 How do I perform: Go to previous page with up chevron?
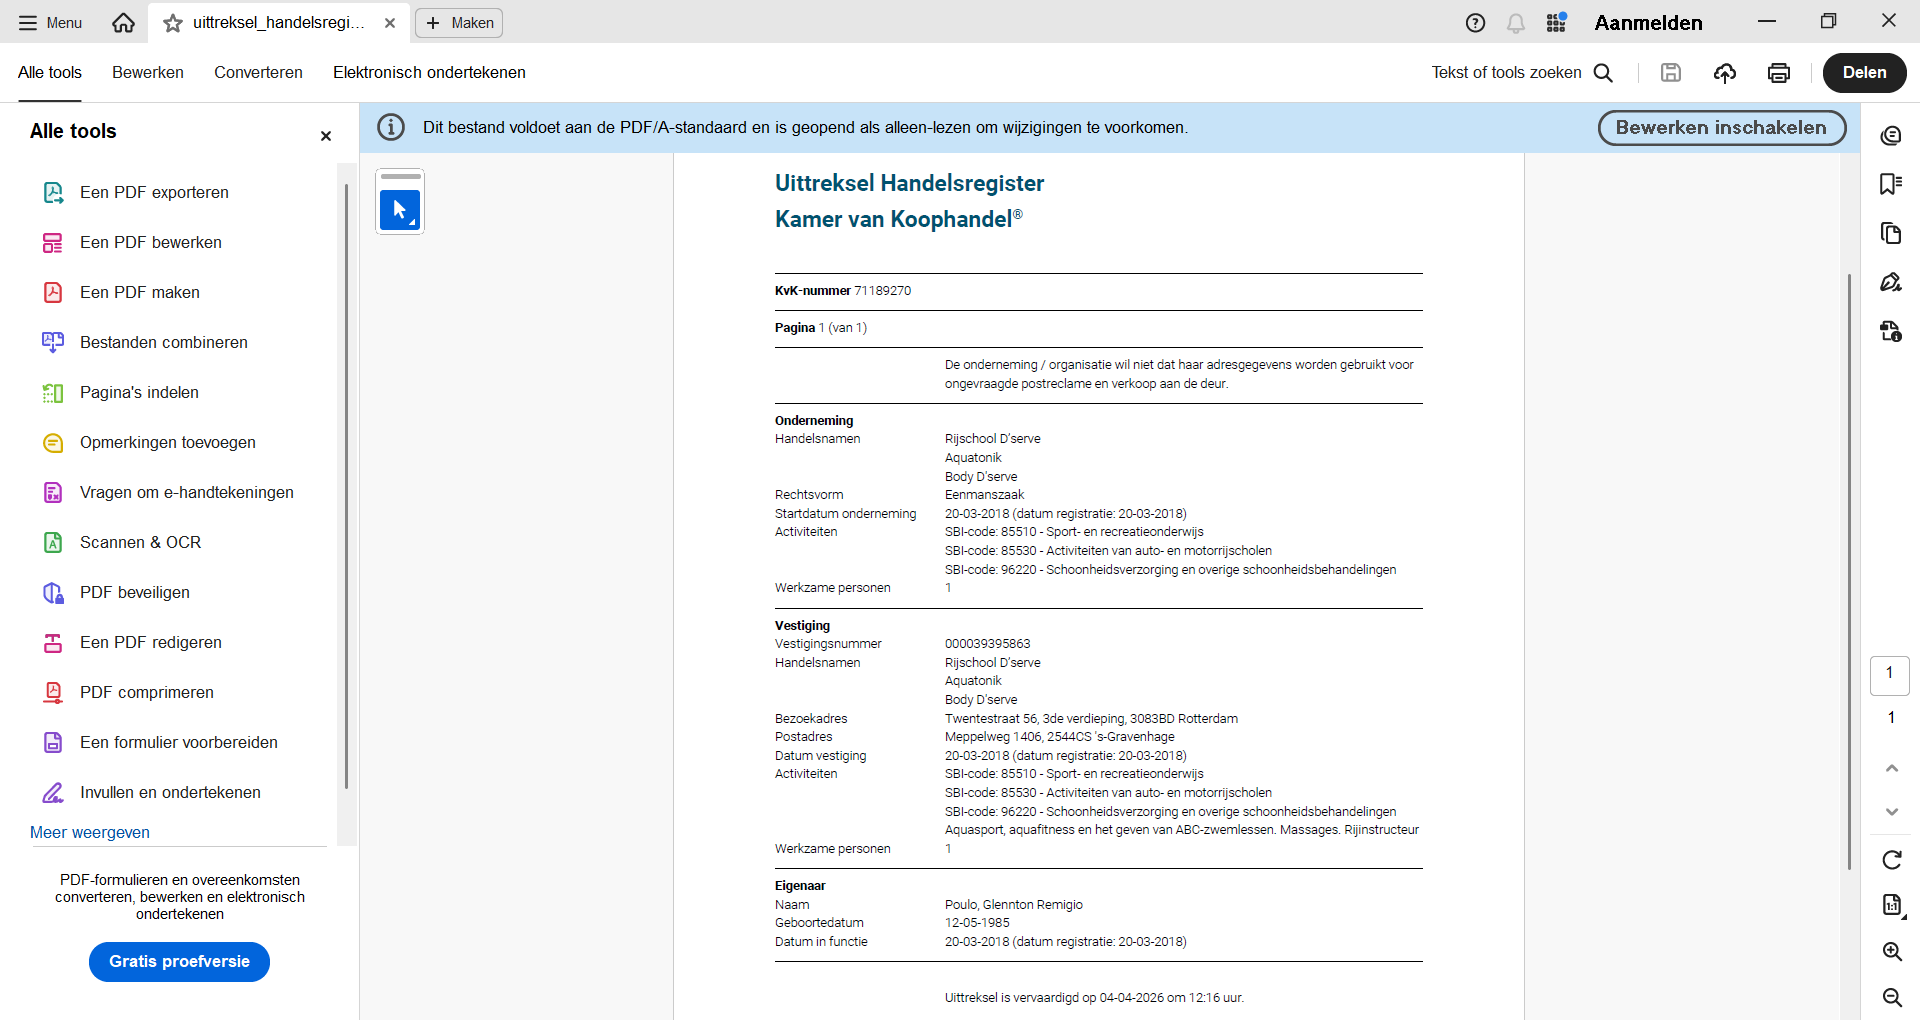[x=1891, y=768]
